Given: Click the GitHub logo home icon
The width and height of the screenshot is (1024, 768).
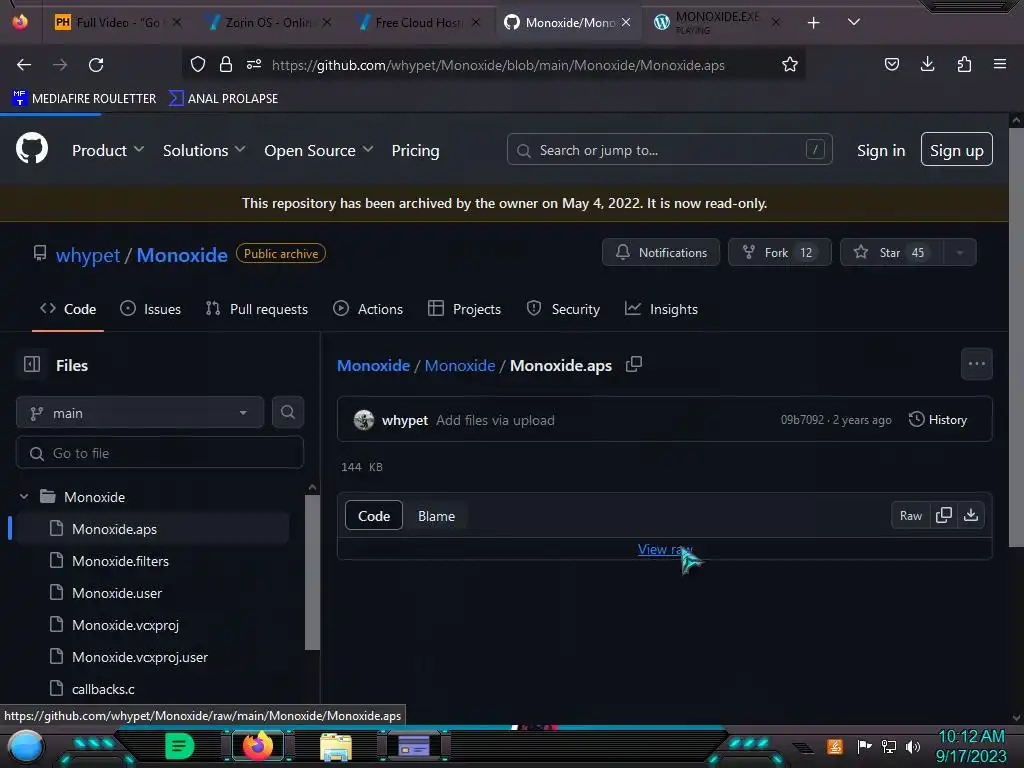Looking at the screenshot, I should click(x=31, y=150).
